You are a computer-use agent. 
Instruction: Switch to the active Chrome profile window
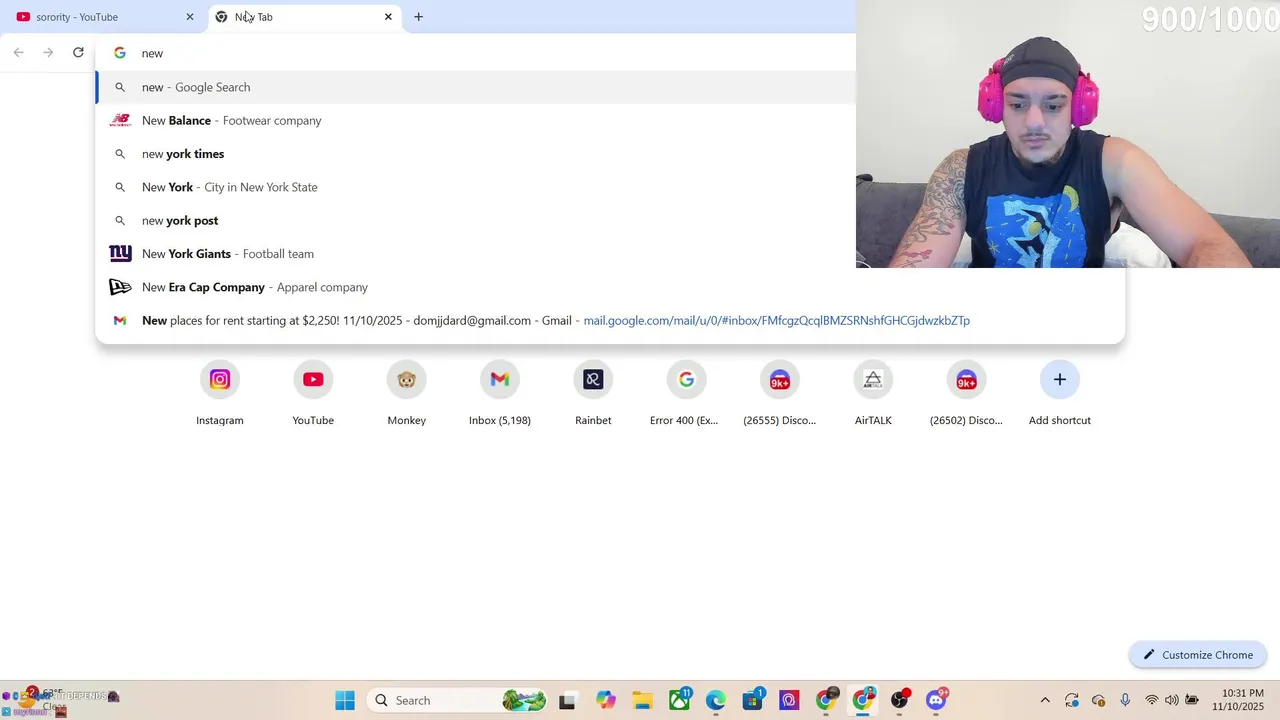(x=863, y=699)
